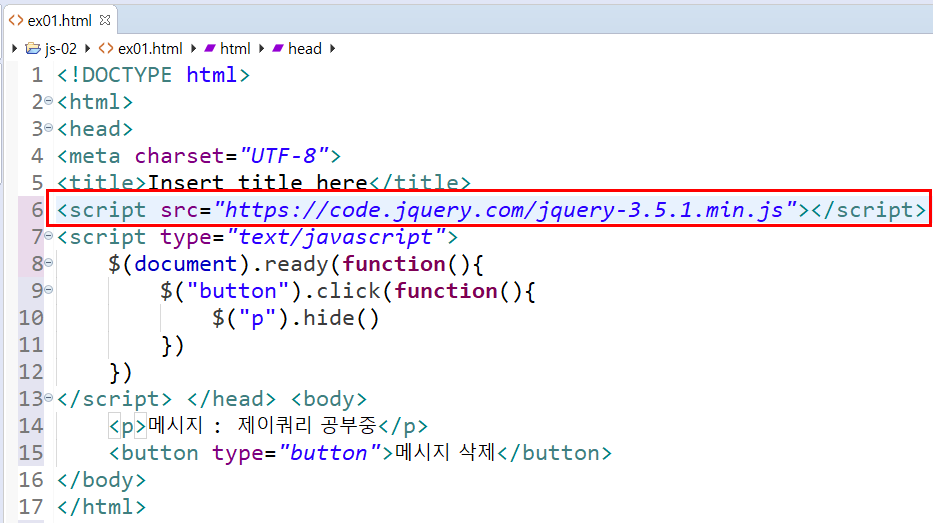The height and width of the screenshot is (523, 933).
Task: Click the "메시지 : 제이쿼리 공부중" paragraph text
Action: point(262,425)
